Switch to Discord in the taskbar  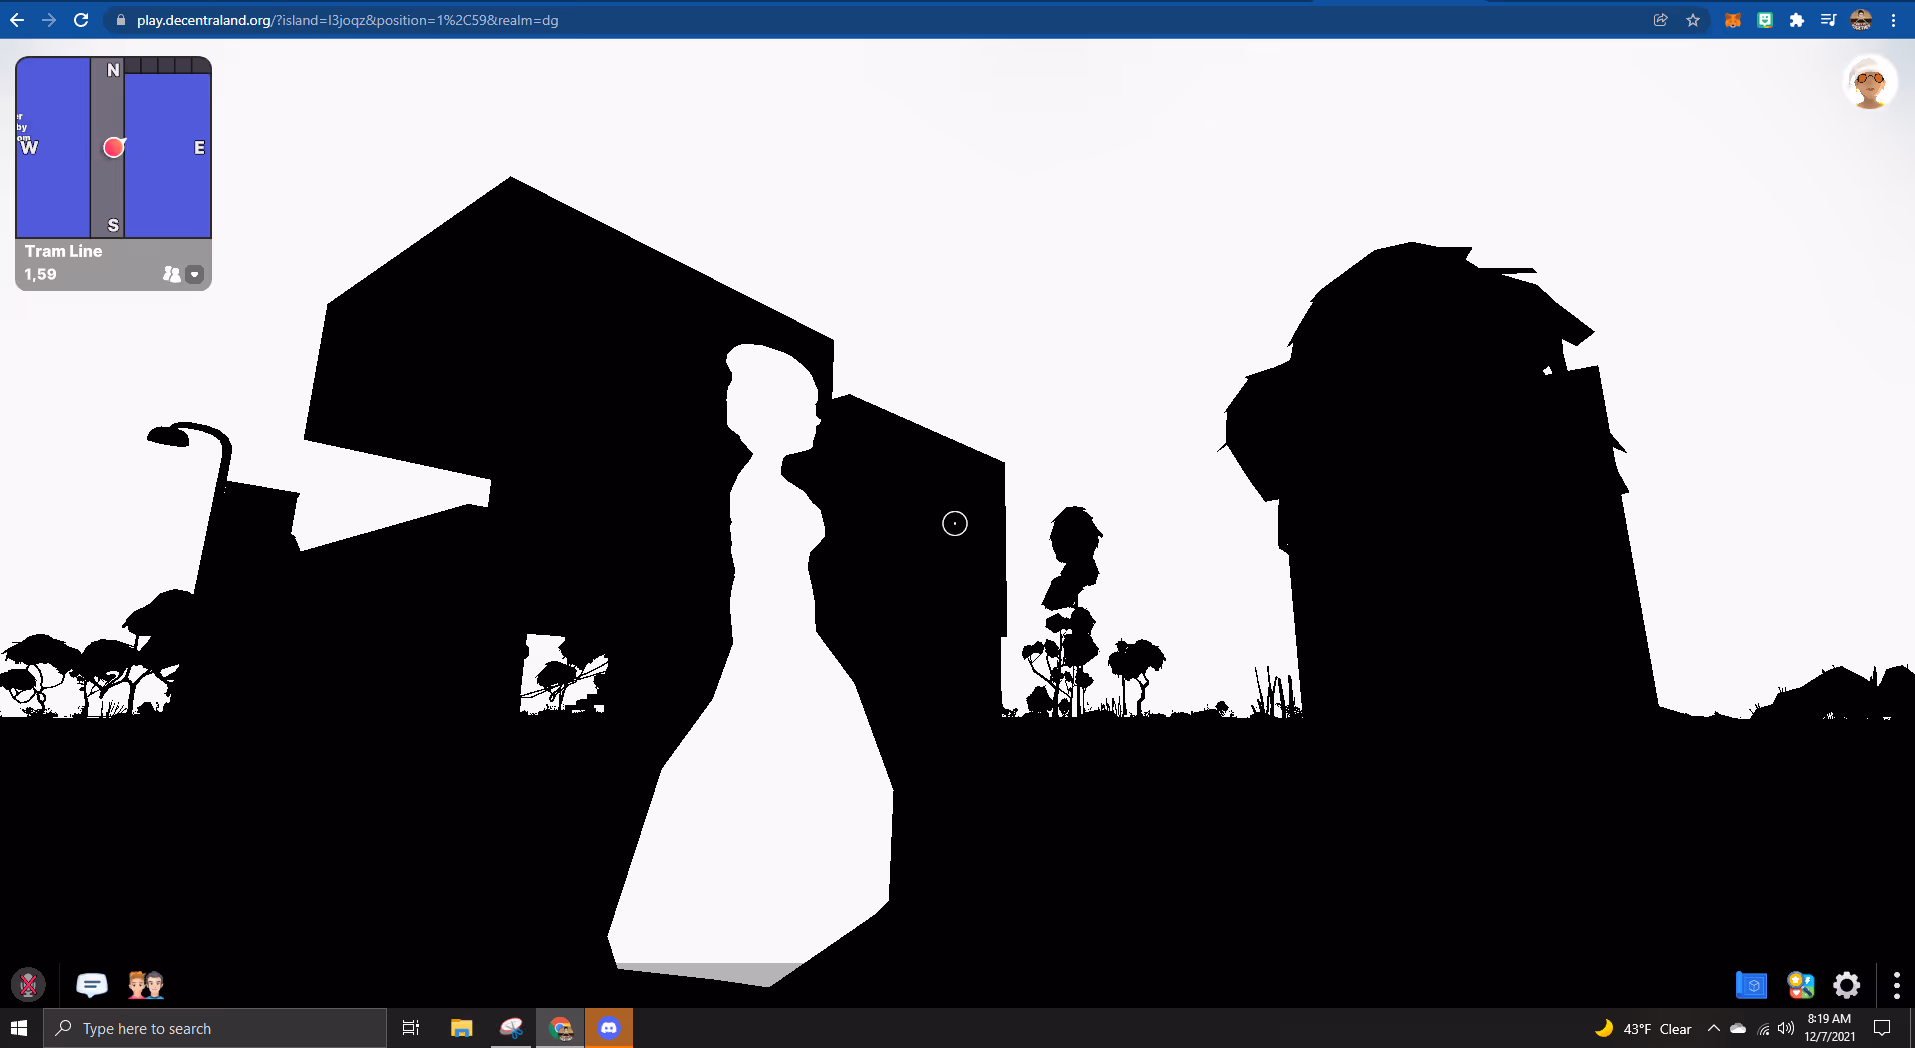coord(609,1028)
